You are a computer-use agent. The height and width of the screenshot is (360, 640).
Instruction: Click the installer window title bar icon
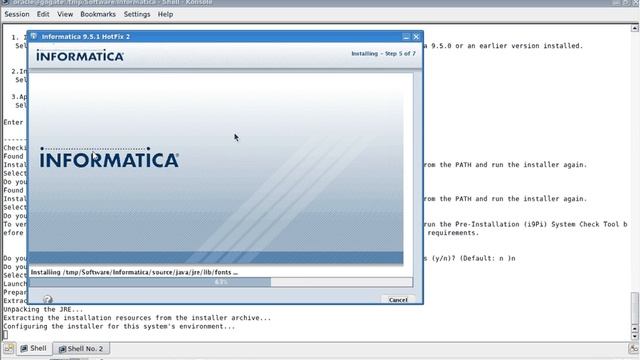(x=33, y=36)
